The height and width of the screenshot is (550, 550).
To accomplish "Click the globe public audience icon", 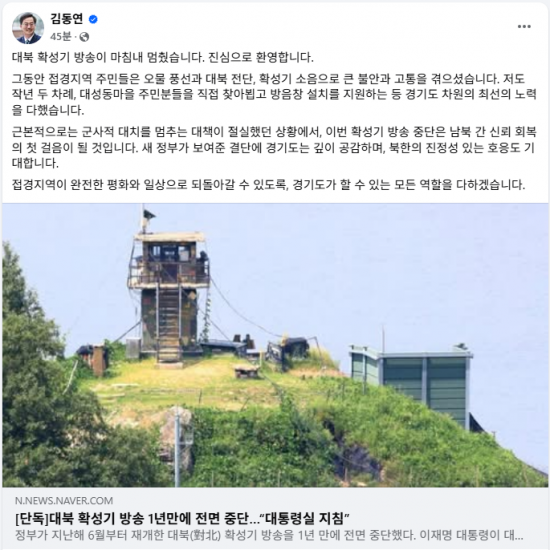I will (x=84, y=37).
